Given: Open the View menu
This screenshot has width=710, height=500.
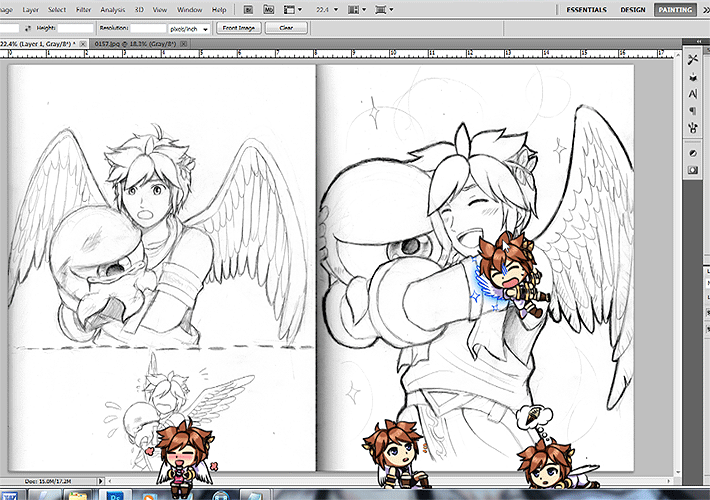Looking at the screenshot, I should coord(159,10).
